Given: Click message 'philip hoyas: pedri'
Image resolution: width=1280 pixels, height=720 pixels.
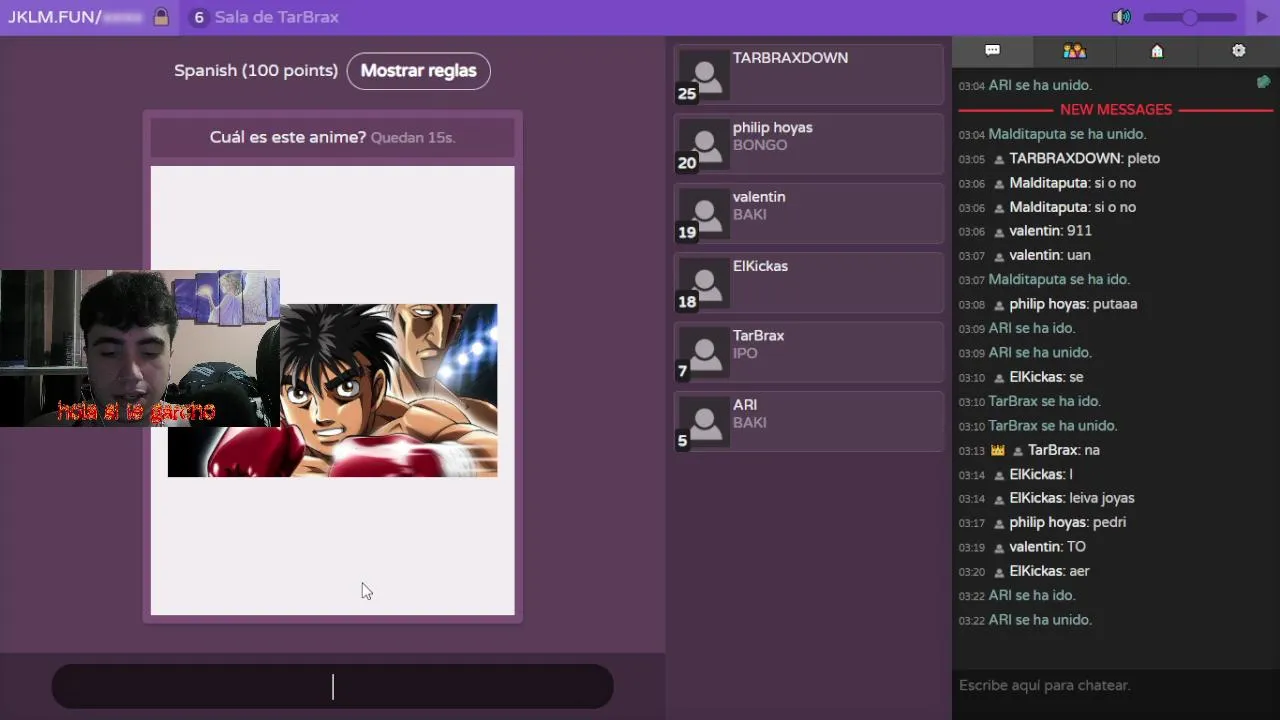Looking at the screenshot, I should click(1068, 523).
